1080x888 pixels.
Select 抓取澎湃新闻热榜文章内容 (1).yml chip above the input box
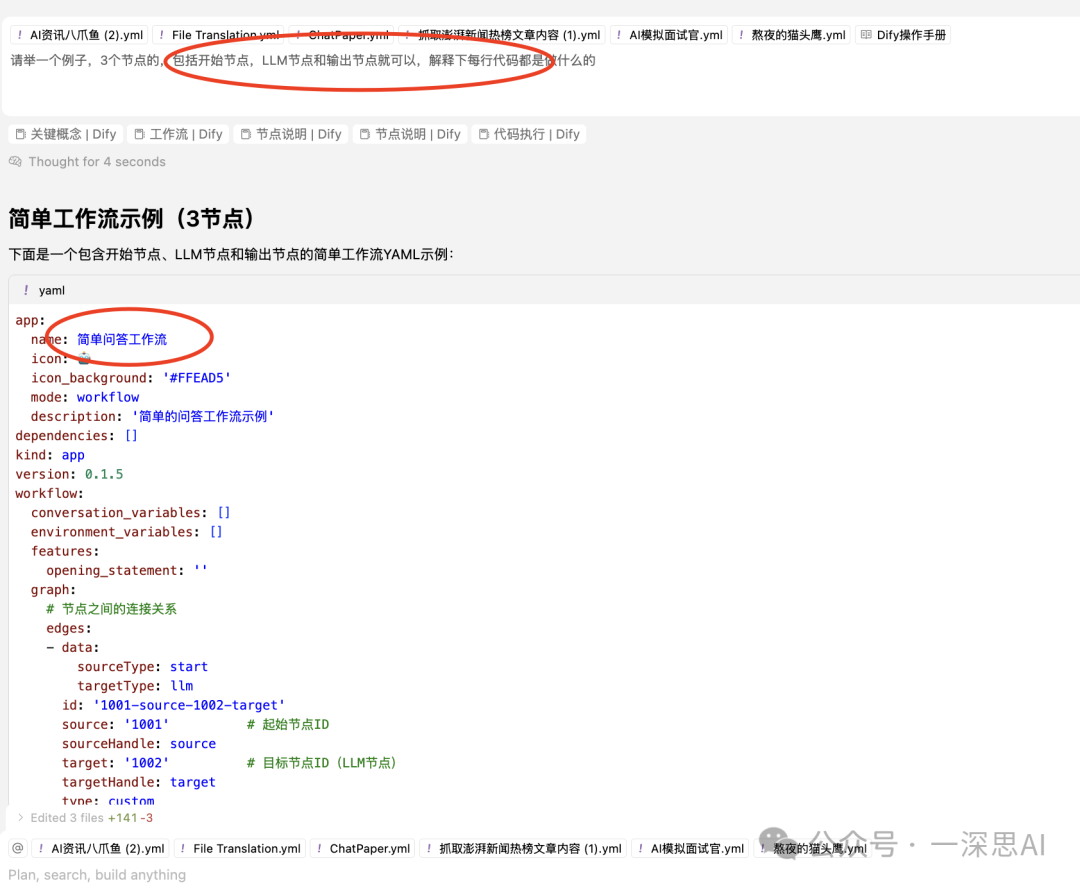524,849
